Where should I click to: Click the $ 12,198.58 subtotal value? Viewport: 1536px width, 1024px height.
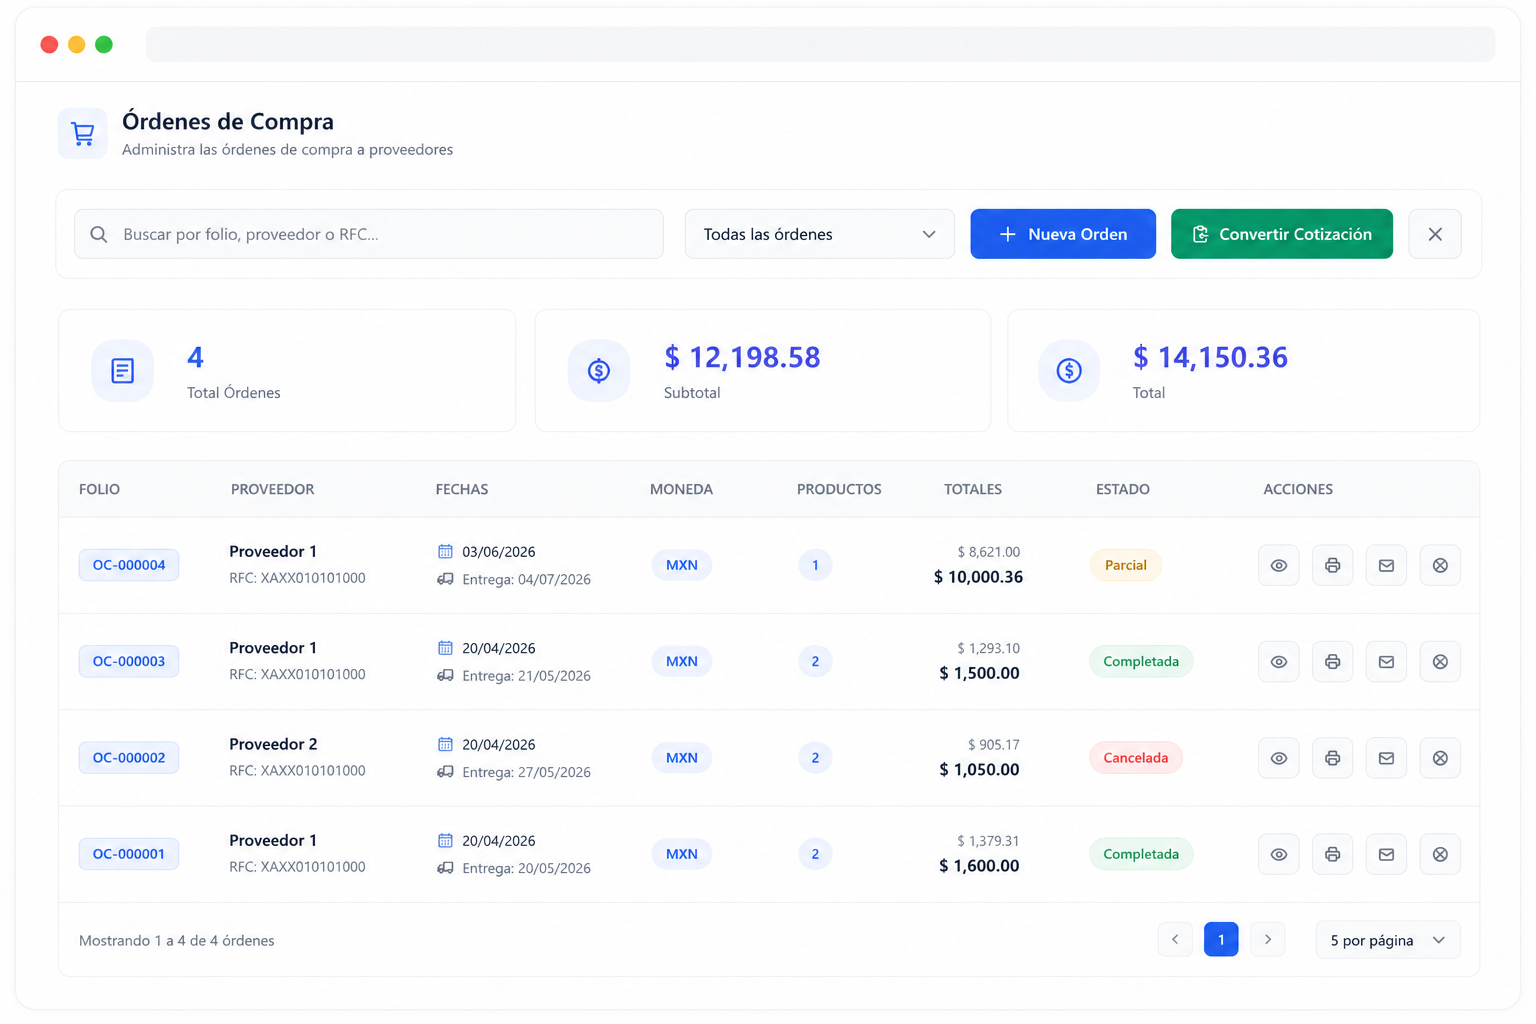pos(742,357)
